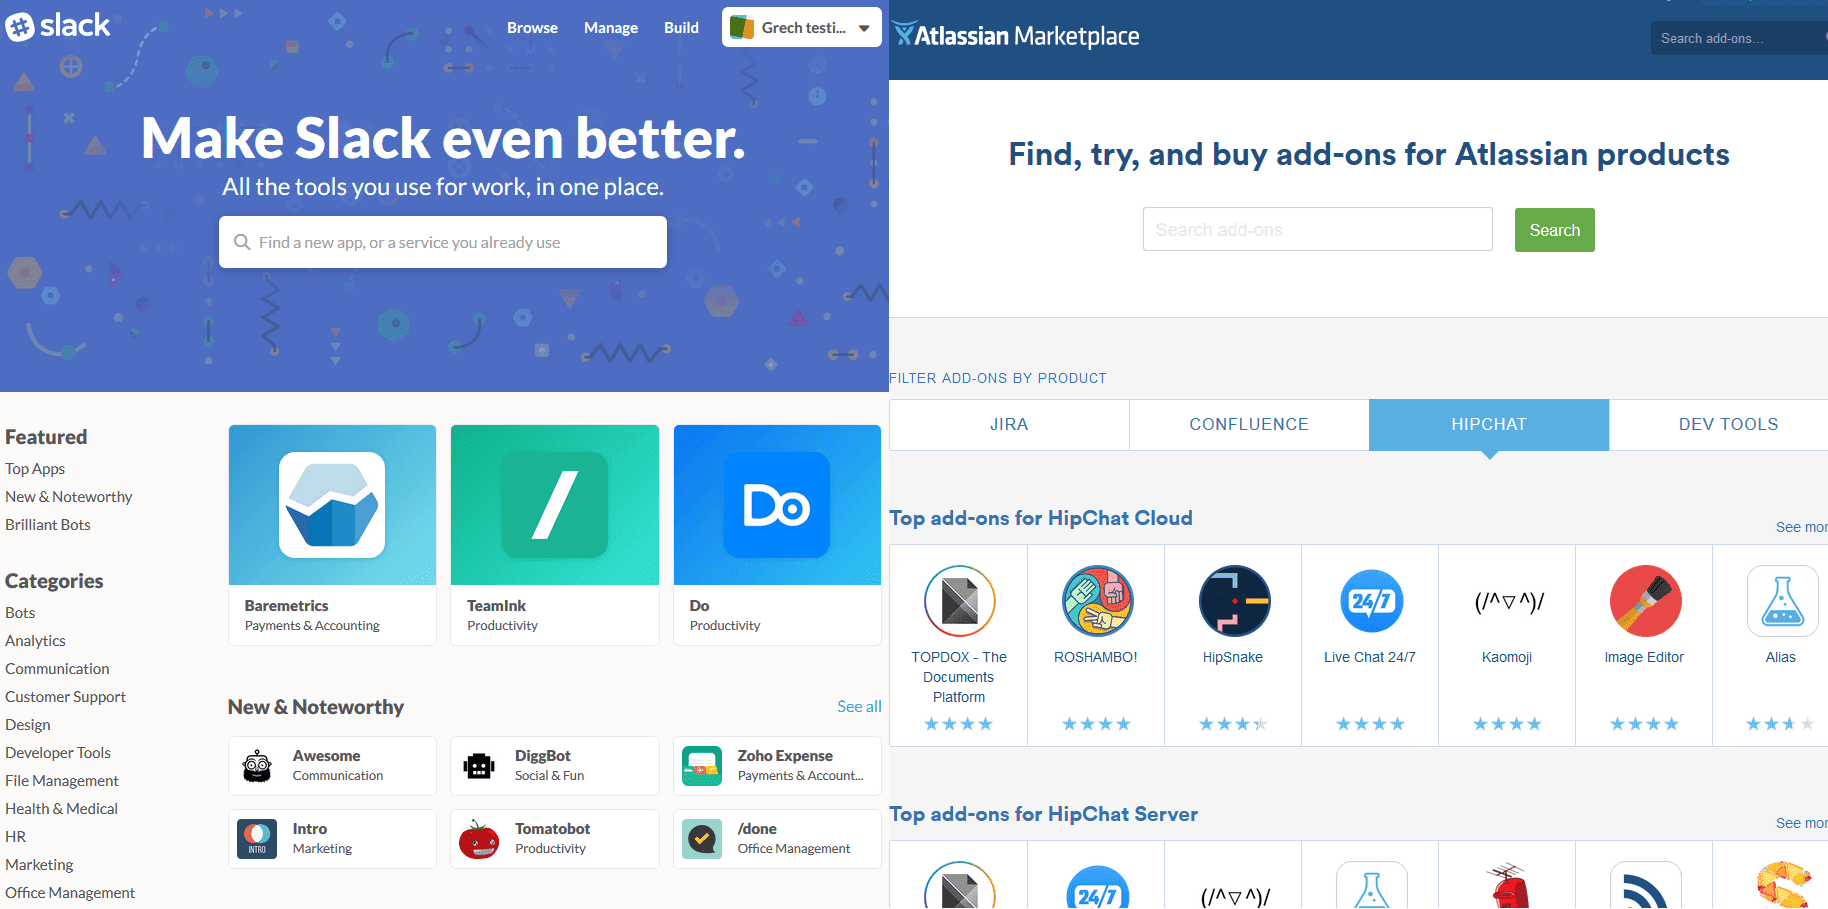Select the HIPCHAT product tab

[x=1489, y=424]
